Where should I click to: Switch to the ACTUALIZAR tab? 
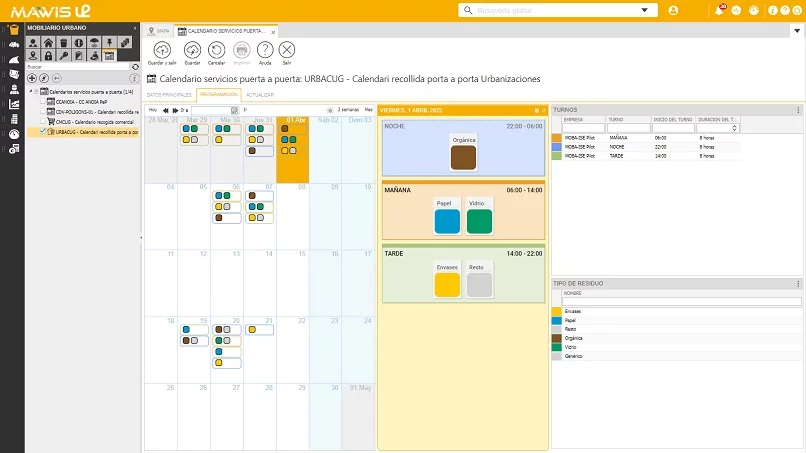(x=259, y=94)
